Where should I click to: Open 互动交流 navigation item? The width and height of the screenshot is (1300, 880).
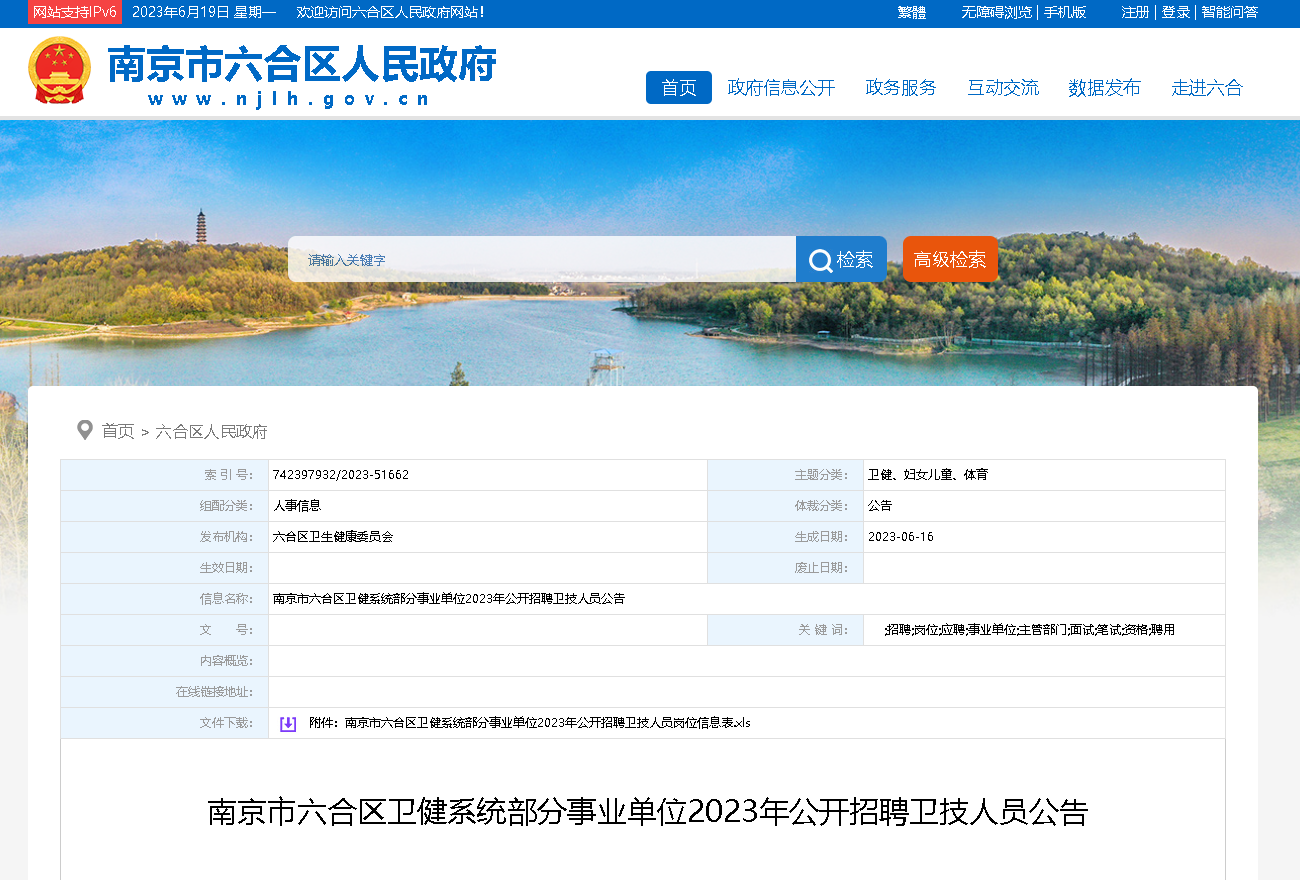pos(1002,88)
